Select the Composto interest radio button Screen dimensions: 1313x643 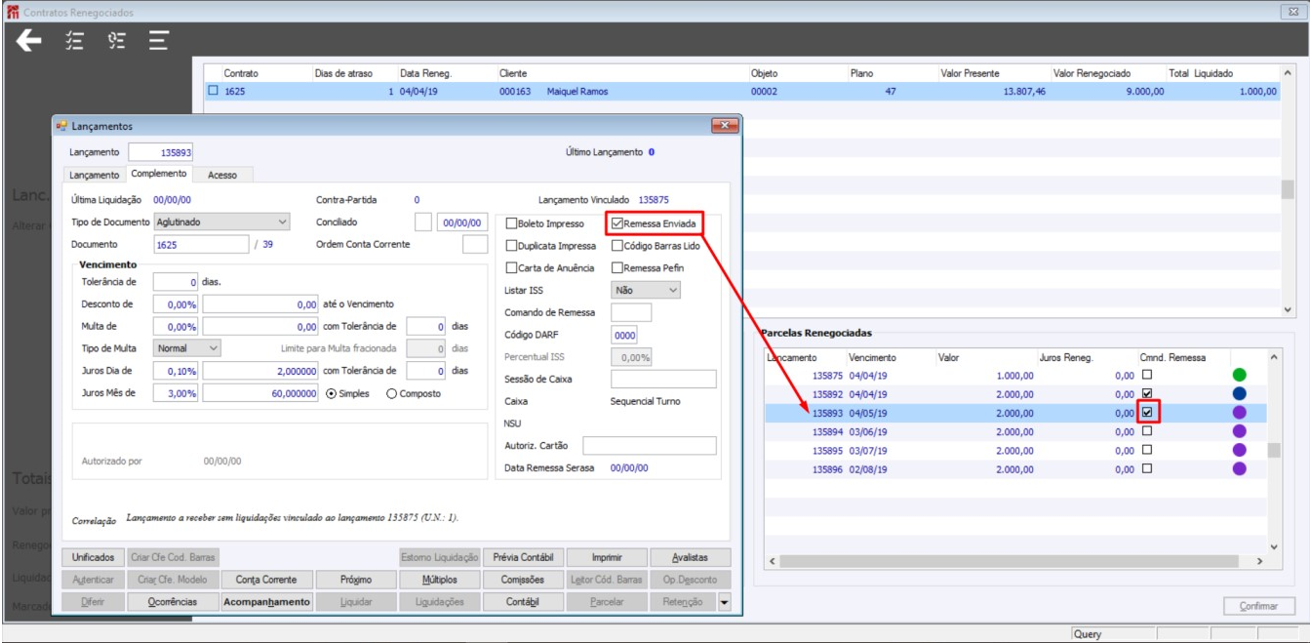coord(391,393)
